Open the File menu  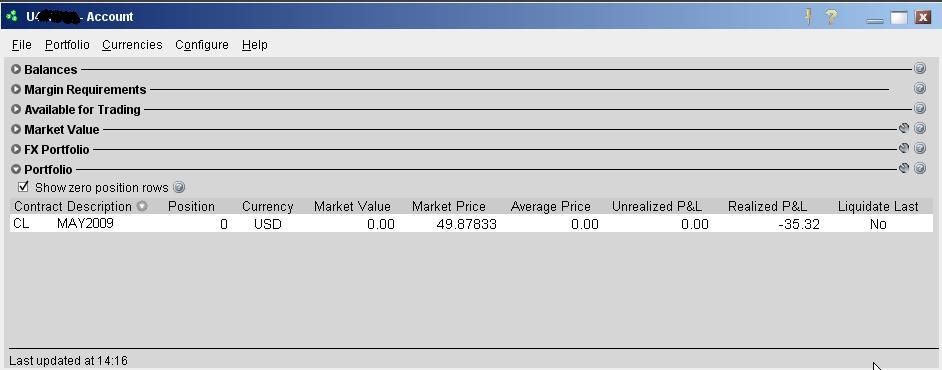coord(22,45)
